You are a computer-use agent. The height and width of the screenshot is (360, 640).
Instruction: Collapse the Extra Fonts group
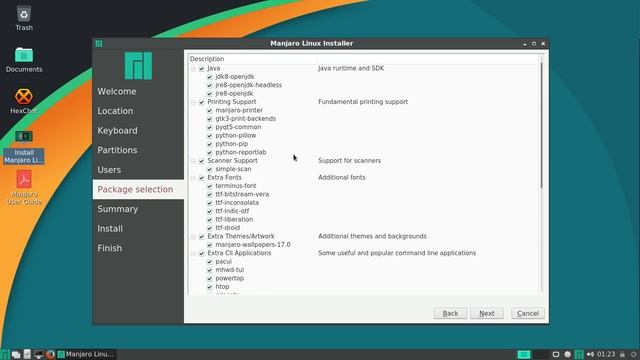point(193,178)
